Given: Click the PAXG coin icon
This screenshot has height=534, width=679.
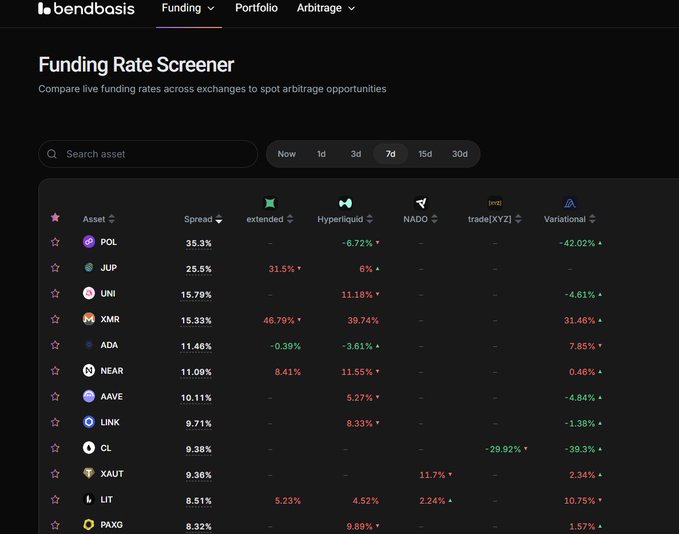Looking at the screenshot, I should tap(89, 525).
